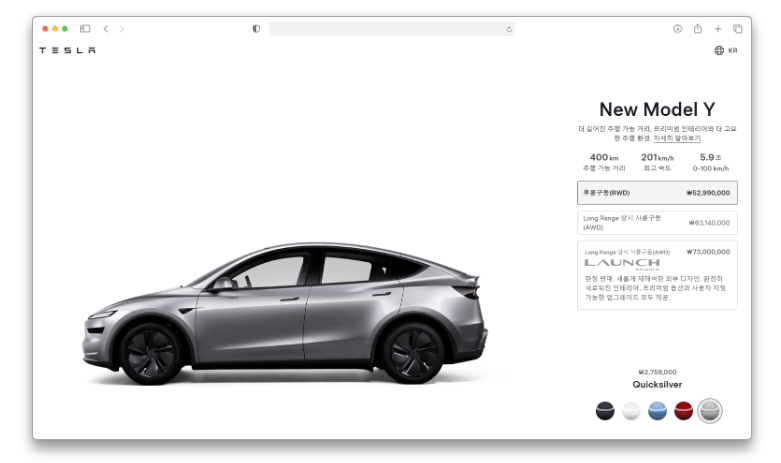Click the 201 km/h top speed value
The width and height of the screenshot is (781, 463).
click(657, 157)
